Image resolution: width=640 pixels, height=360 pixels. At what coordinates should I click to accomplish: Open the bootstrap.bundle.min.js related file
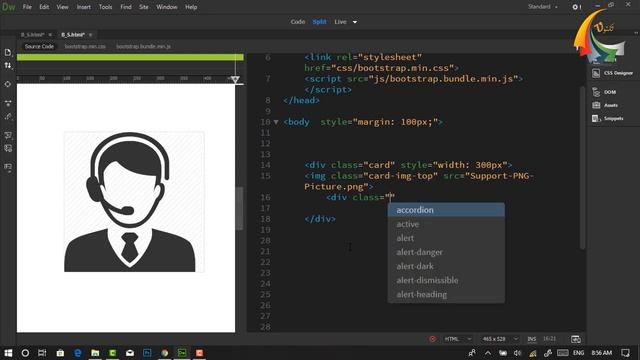pyautogui.click(x=143, y=47)
